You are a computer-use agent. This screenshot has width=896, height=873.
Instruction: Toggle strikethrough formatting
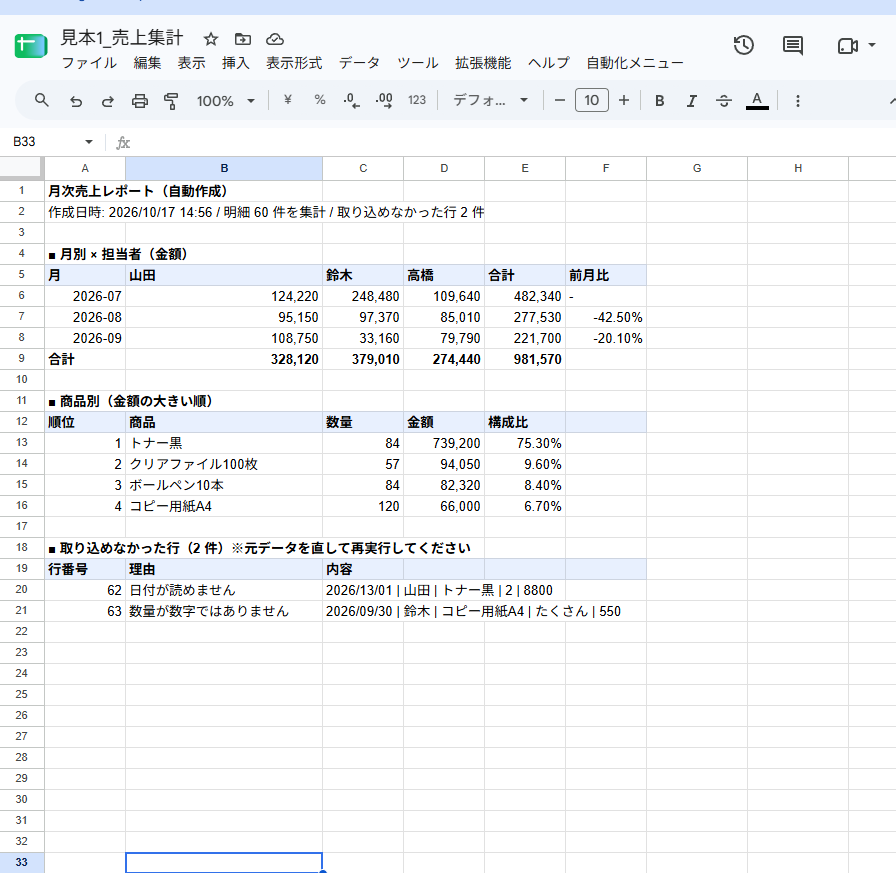pos(723,101)
